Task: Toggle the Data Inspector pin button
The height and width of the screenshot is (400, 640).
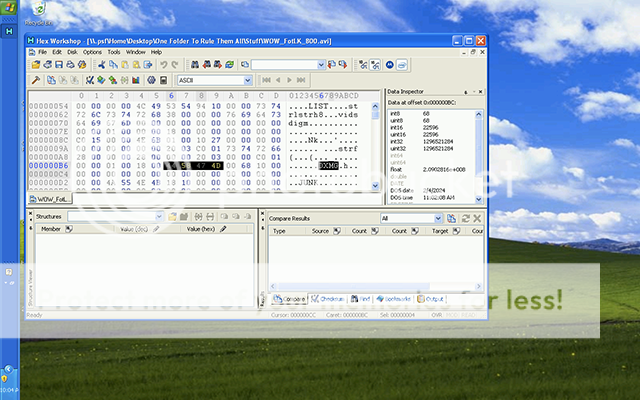Action: click(x=466, y=92)
